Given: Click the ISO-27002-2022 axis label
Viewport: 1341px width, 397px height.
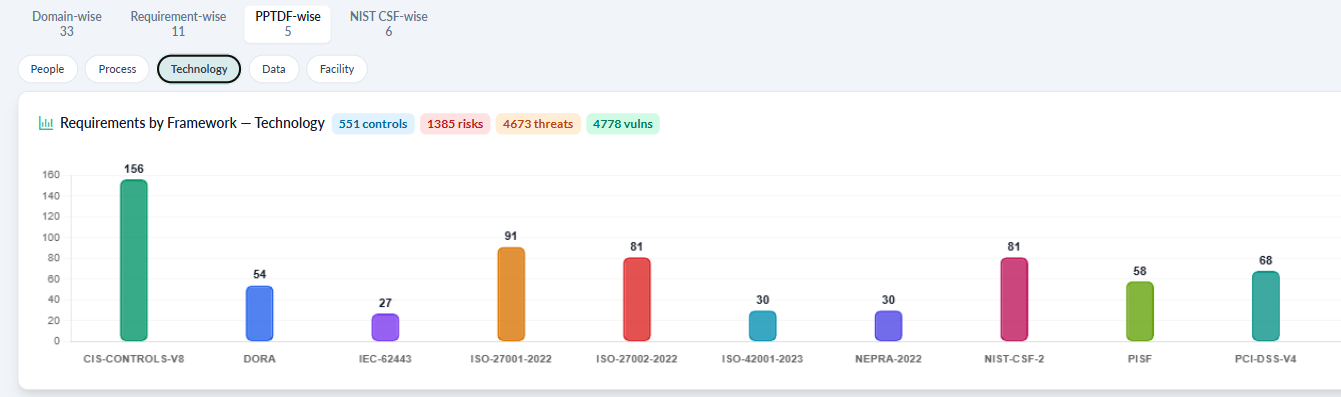Looking at the screenshot, I should (x=637, y=358).
